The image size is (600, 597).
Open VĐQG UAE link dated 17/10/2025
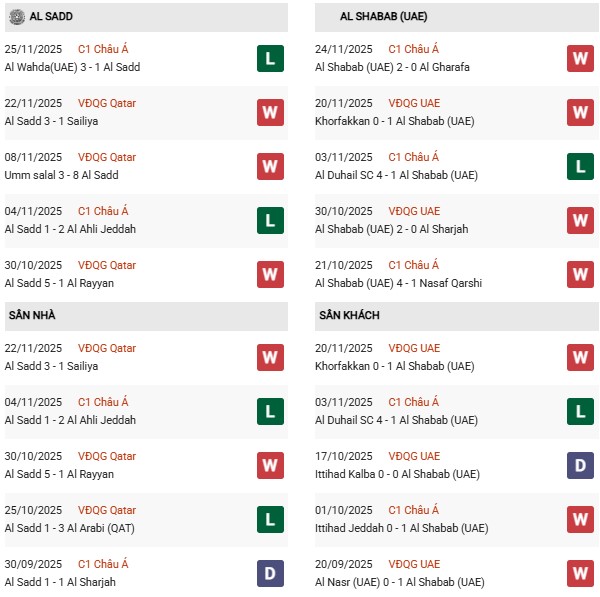pos(414,456)
